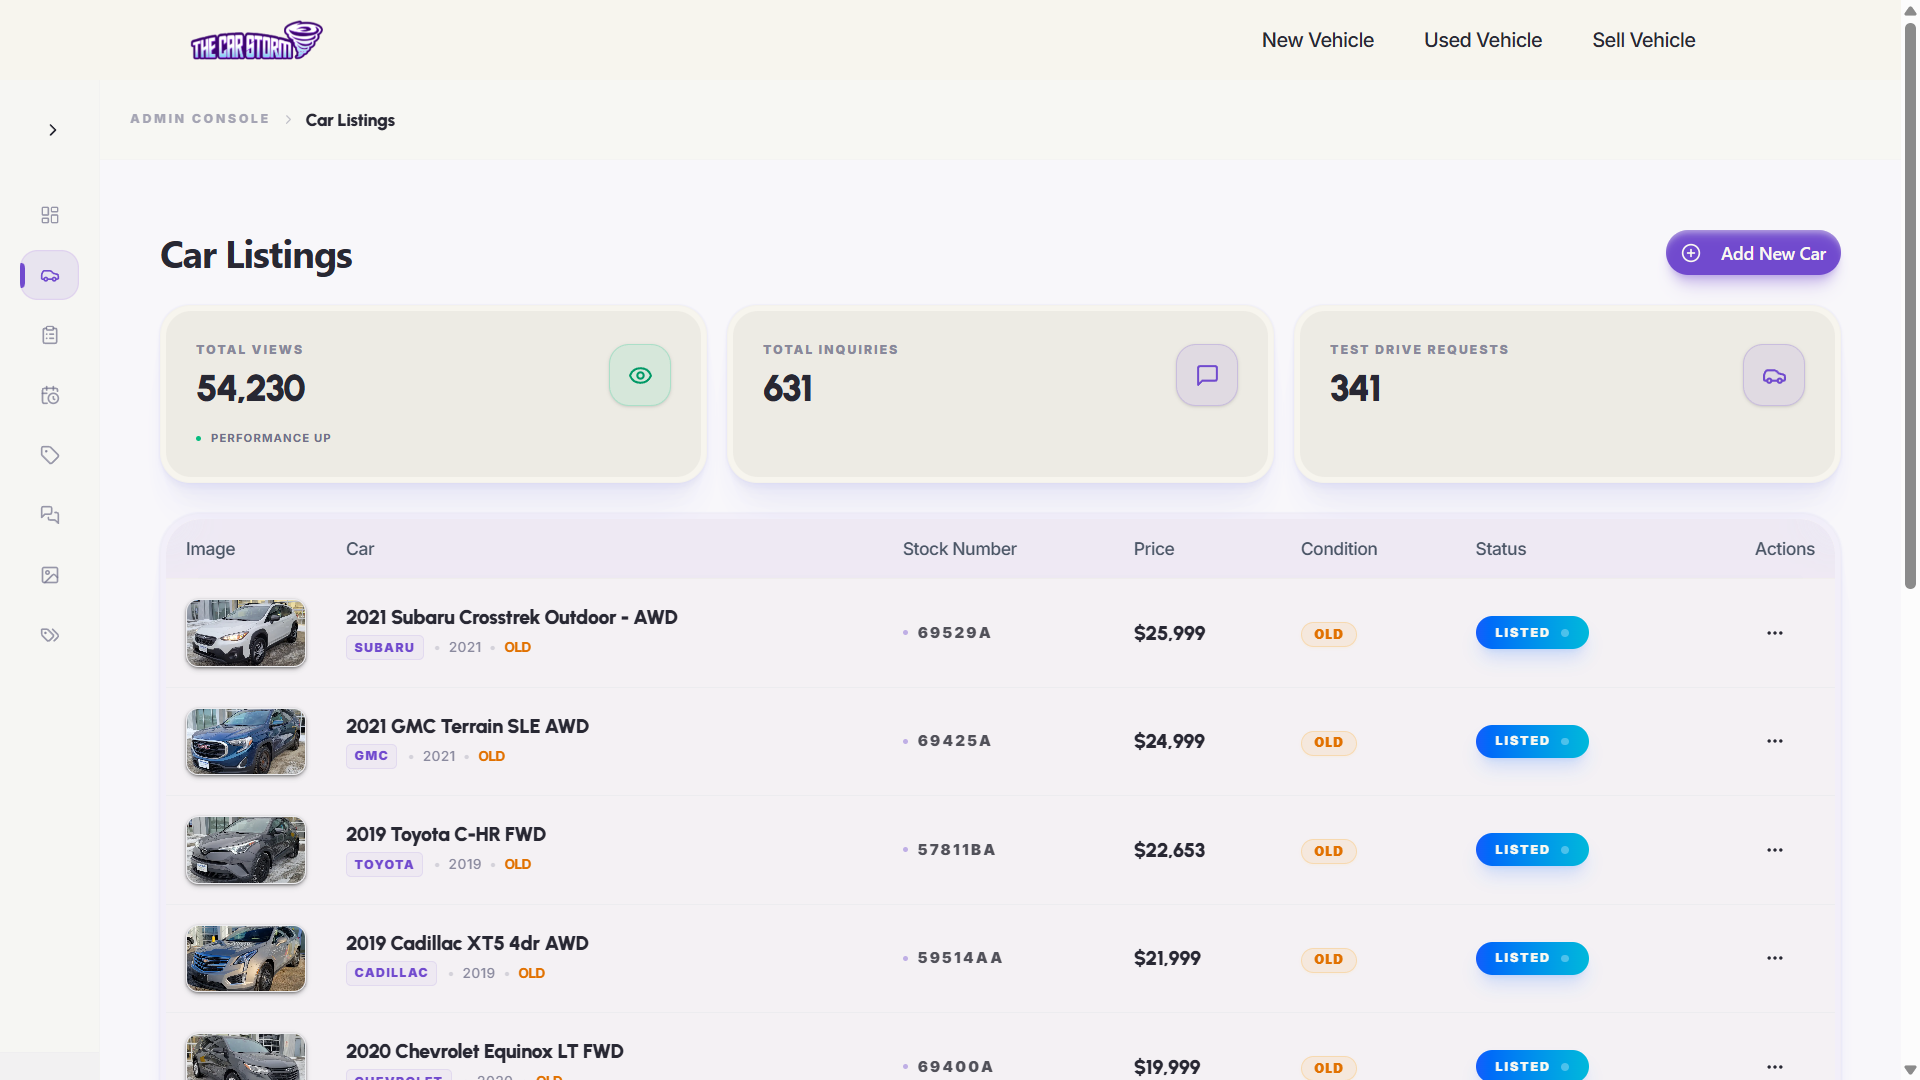Click the Total Views value 54,230

(x=251, y=389)
